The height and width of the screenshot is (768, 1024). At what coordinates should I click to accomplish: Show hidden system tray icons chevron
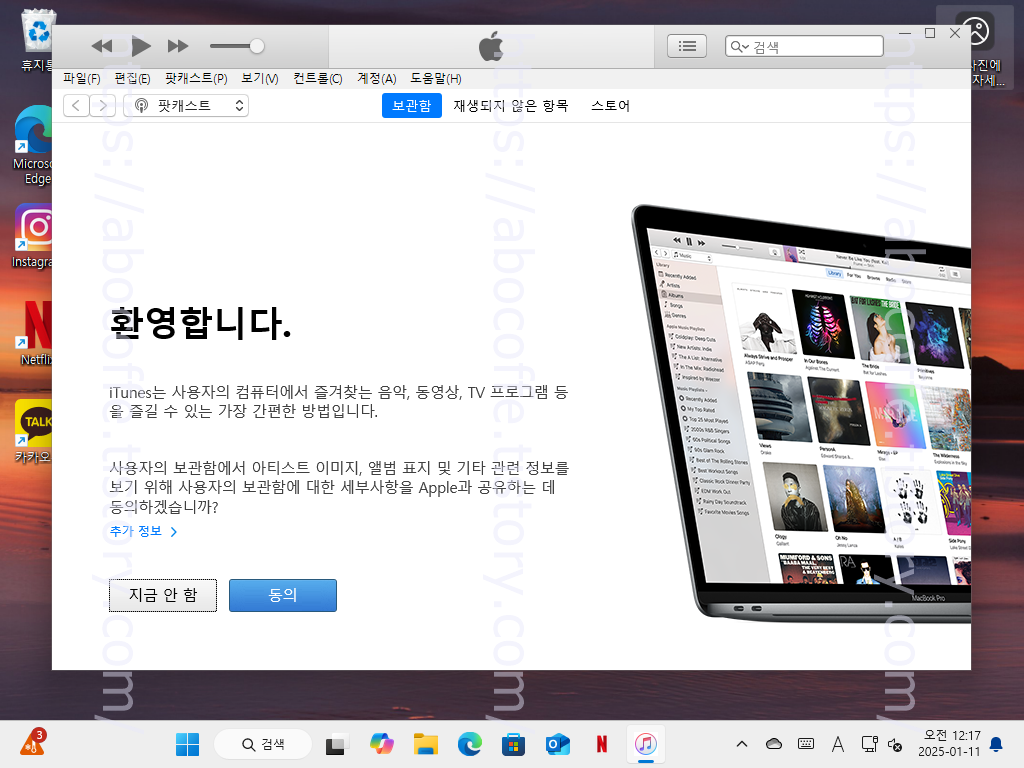pyautogui.click(x=742, y=744)
